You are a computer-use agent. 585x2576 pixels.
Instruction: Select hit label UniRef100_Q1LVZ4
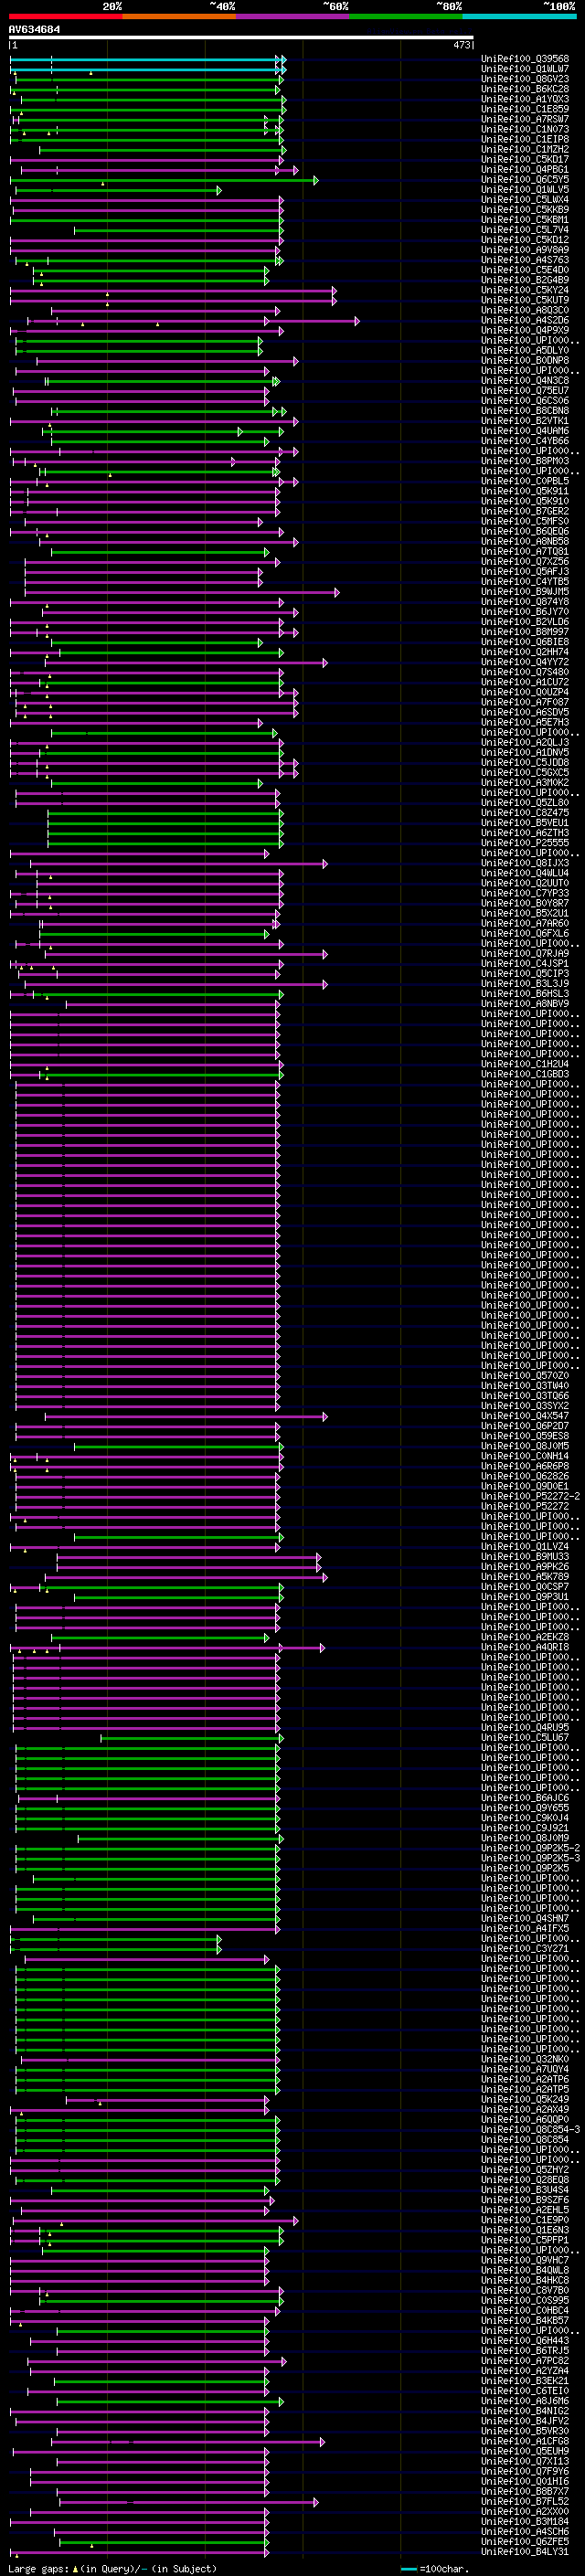coord(525,1547)
